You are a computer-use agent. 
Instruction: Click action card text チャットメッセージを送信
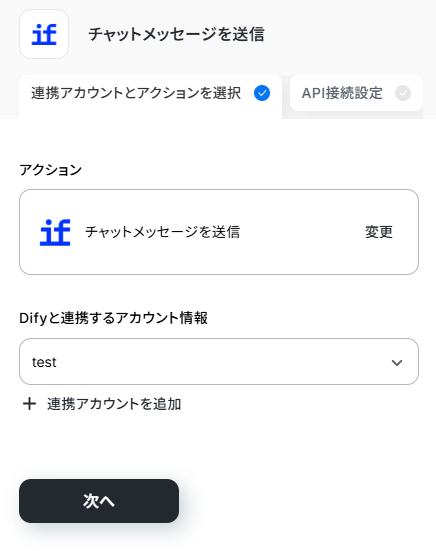click(x=163, y=232)
